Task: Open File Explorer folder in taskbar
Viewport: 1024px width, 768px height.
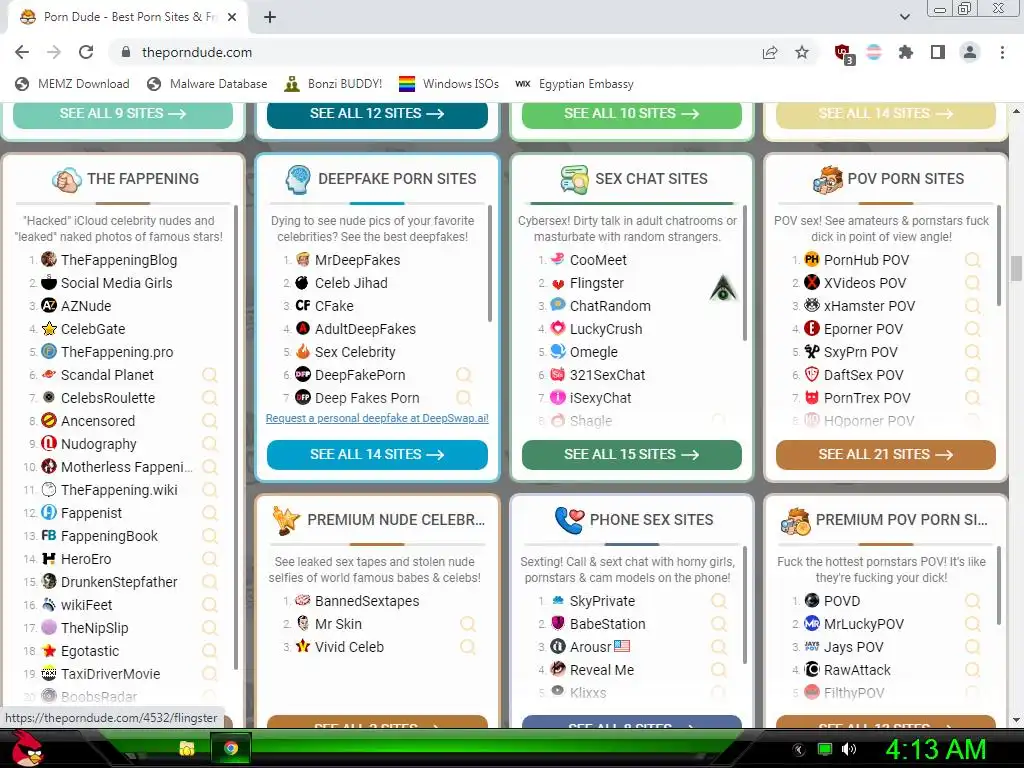Action: [187, 748]
